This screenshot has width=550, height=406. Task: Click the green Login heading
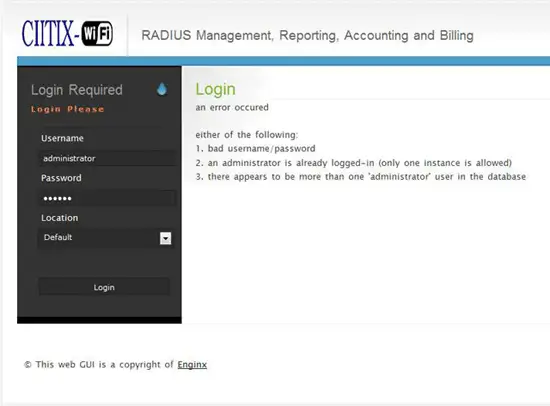[215, 89]
